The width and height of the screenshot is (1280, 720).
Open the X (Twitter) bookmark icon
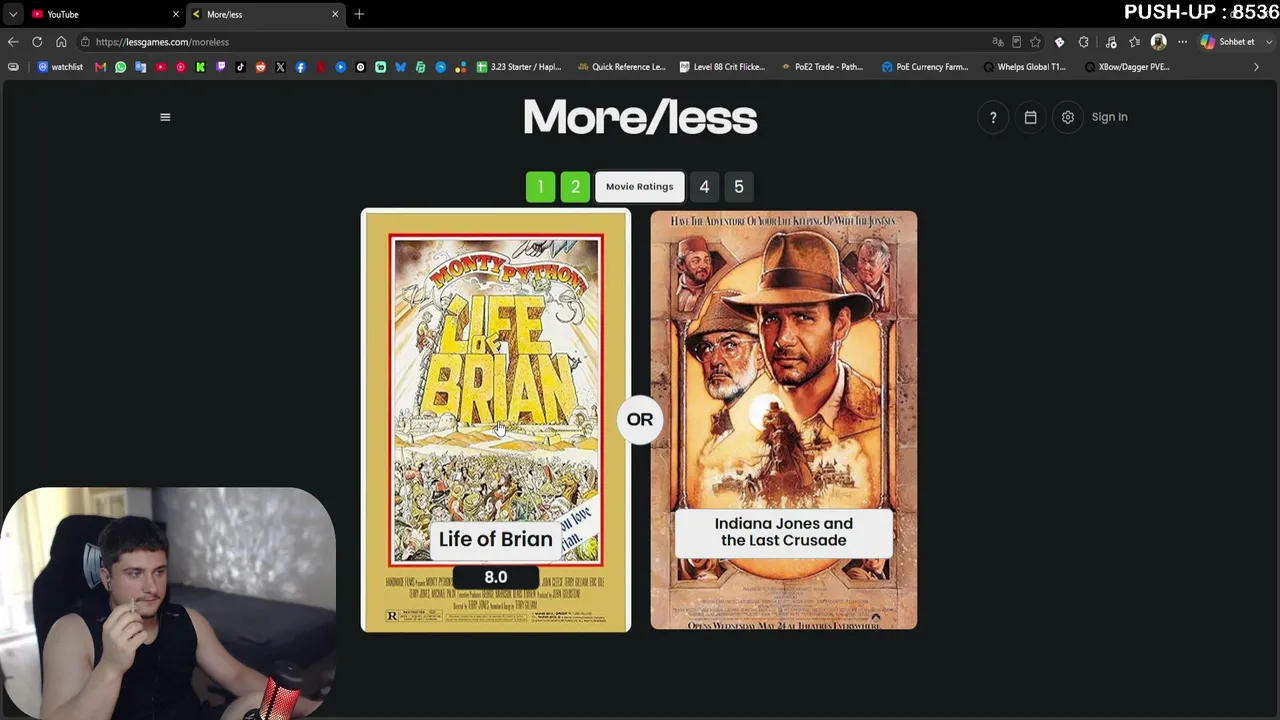pos(280,67)
